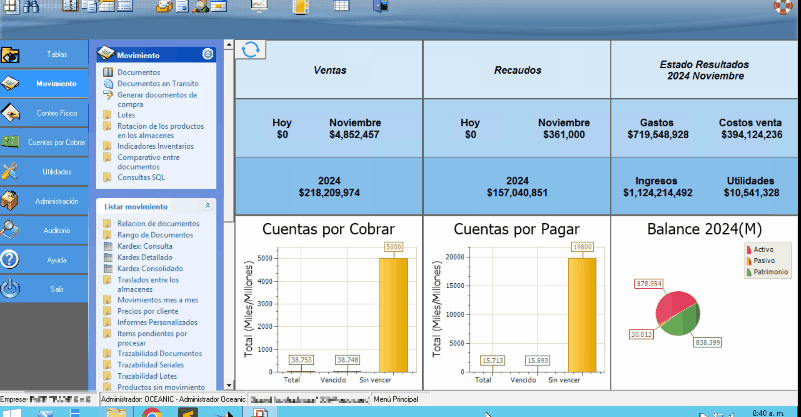801x417 pixels.
Task: Click the Sin vencer bar in Cuentas por Pagar
Action: pos(582,314)
